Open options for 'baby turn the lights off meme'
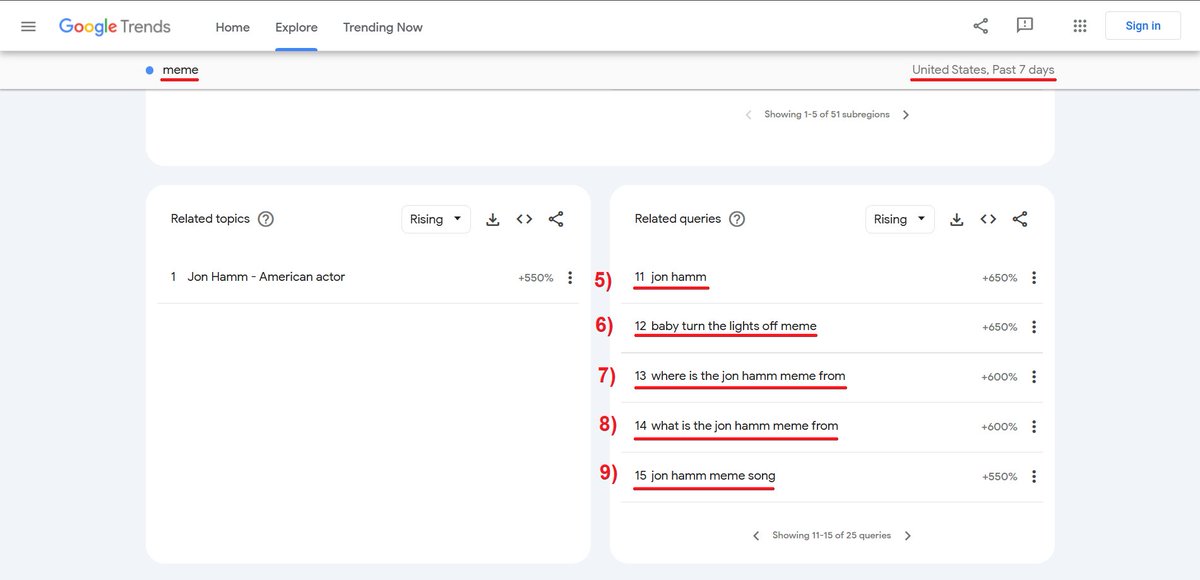Viewport: 1200px width, 580px height. pyautogui.click(x=1034, y=327)
